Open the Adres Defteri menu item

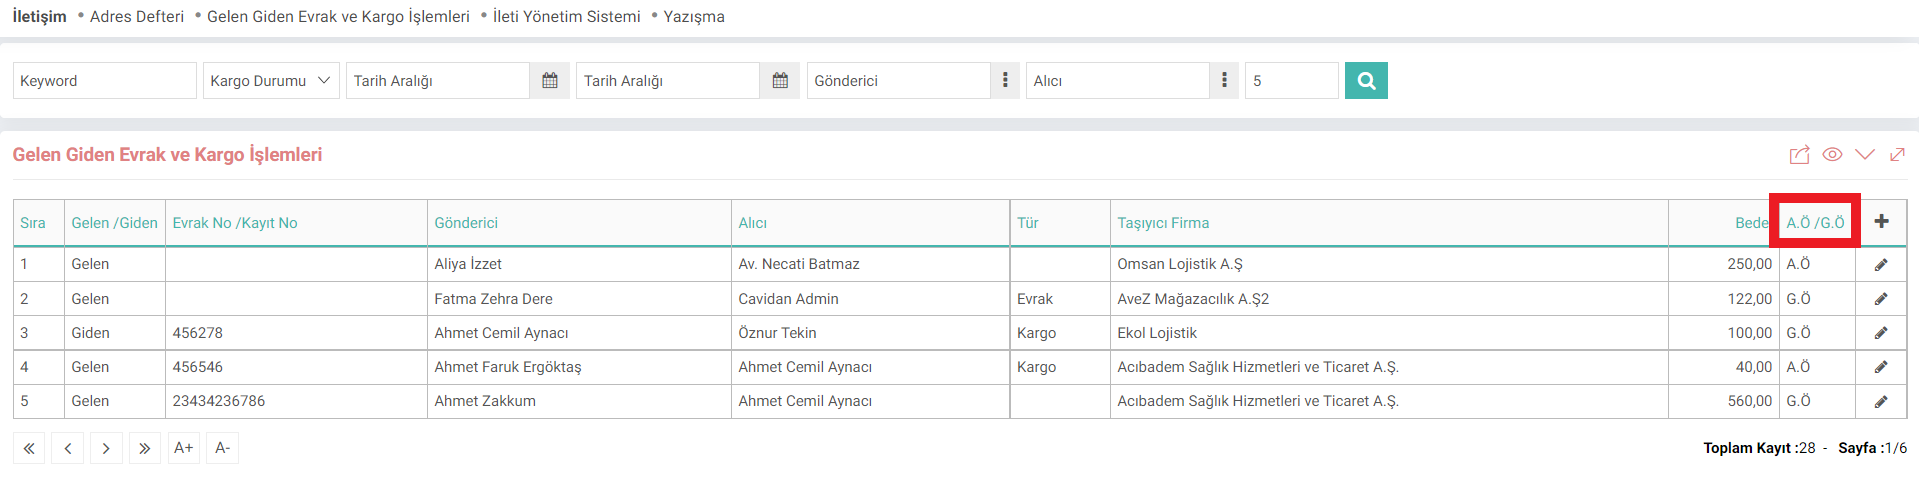click(137, 17)
